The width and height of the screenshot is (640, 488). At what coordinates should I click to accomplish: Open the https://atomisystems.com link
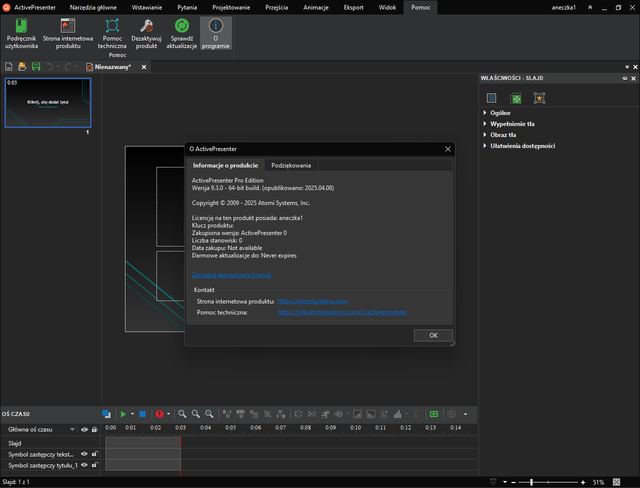tap(313, 301)
